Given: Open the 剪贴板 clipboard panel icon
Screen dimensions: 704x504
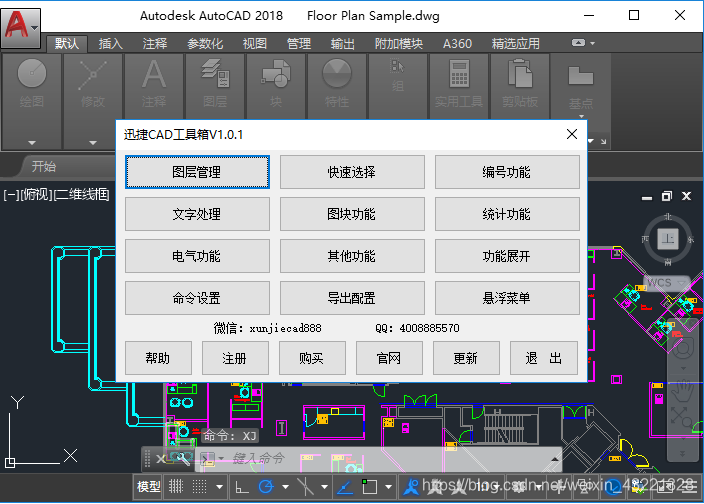Looking at the screenshot, I should point(520,74).
